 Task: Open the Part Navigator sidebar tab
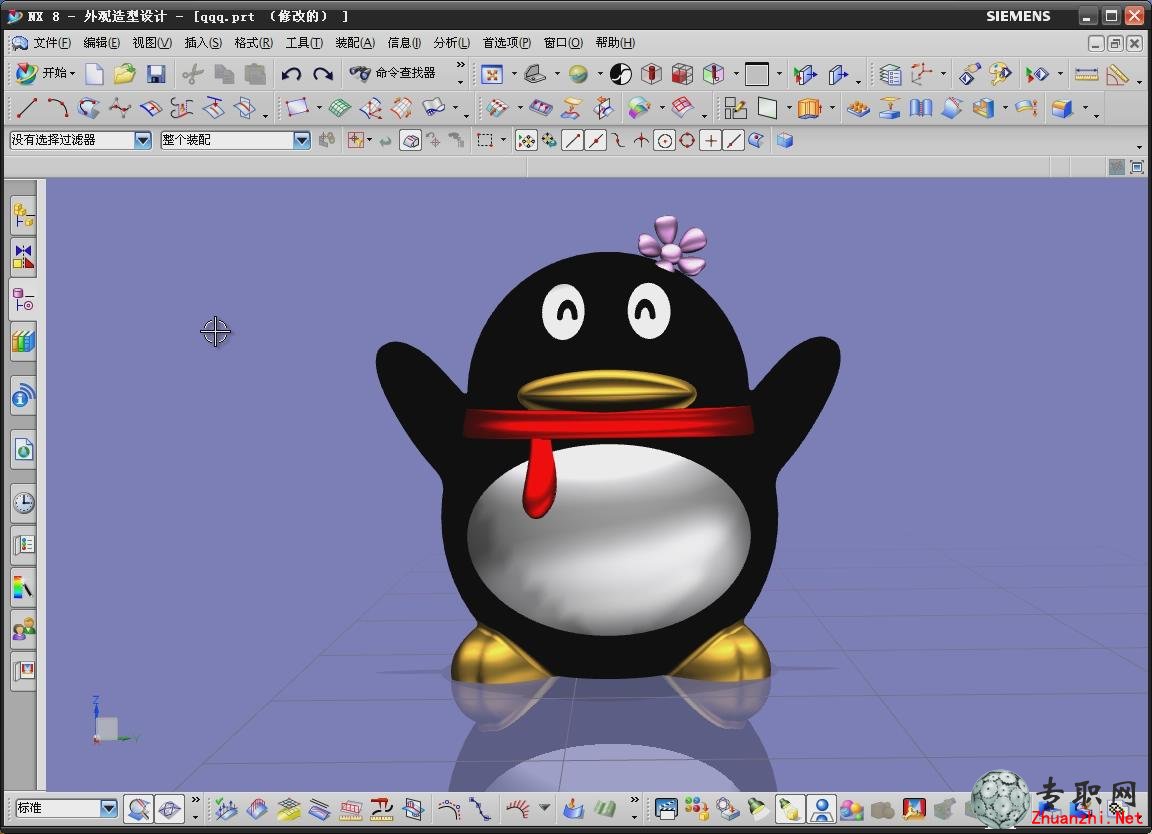(24, 300)
